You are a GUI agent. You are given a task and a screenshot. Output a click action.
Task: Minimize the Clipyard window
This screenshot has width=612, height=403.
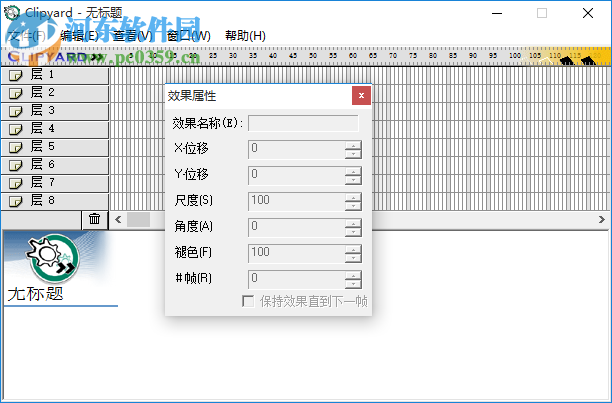497,13
